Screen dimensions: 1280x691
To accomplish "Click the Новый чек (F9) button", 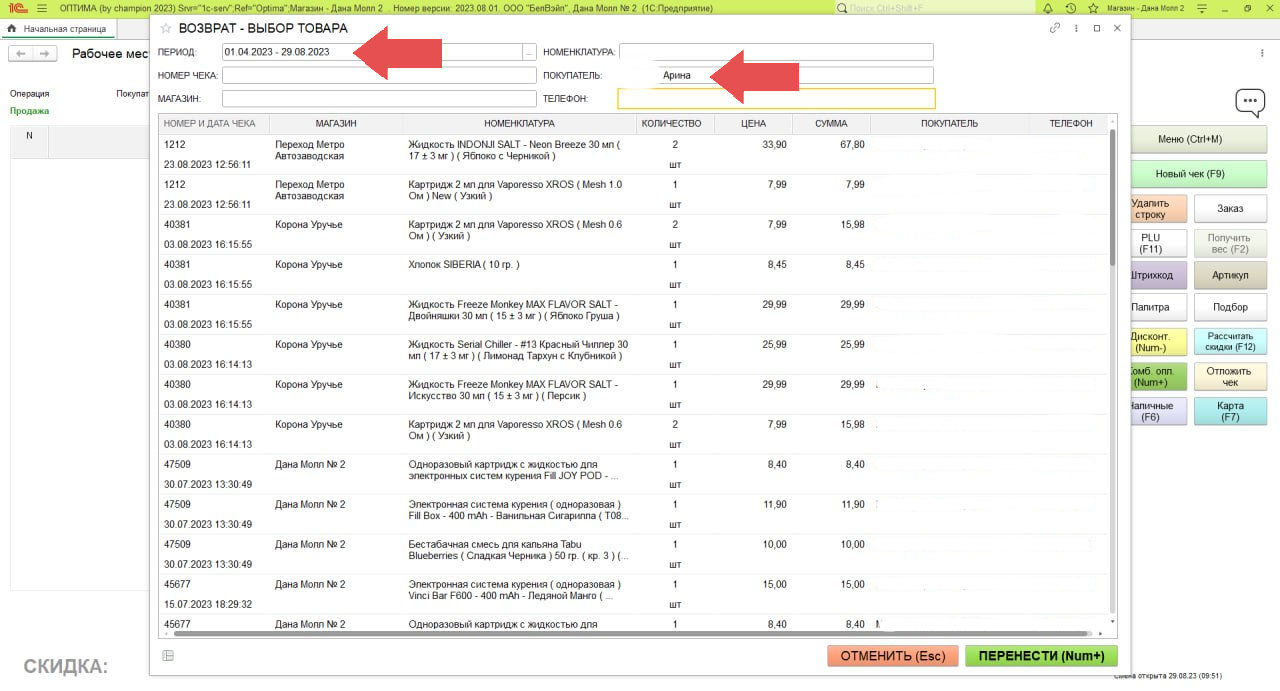I will click(x=1189, y=174).
